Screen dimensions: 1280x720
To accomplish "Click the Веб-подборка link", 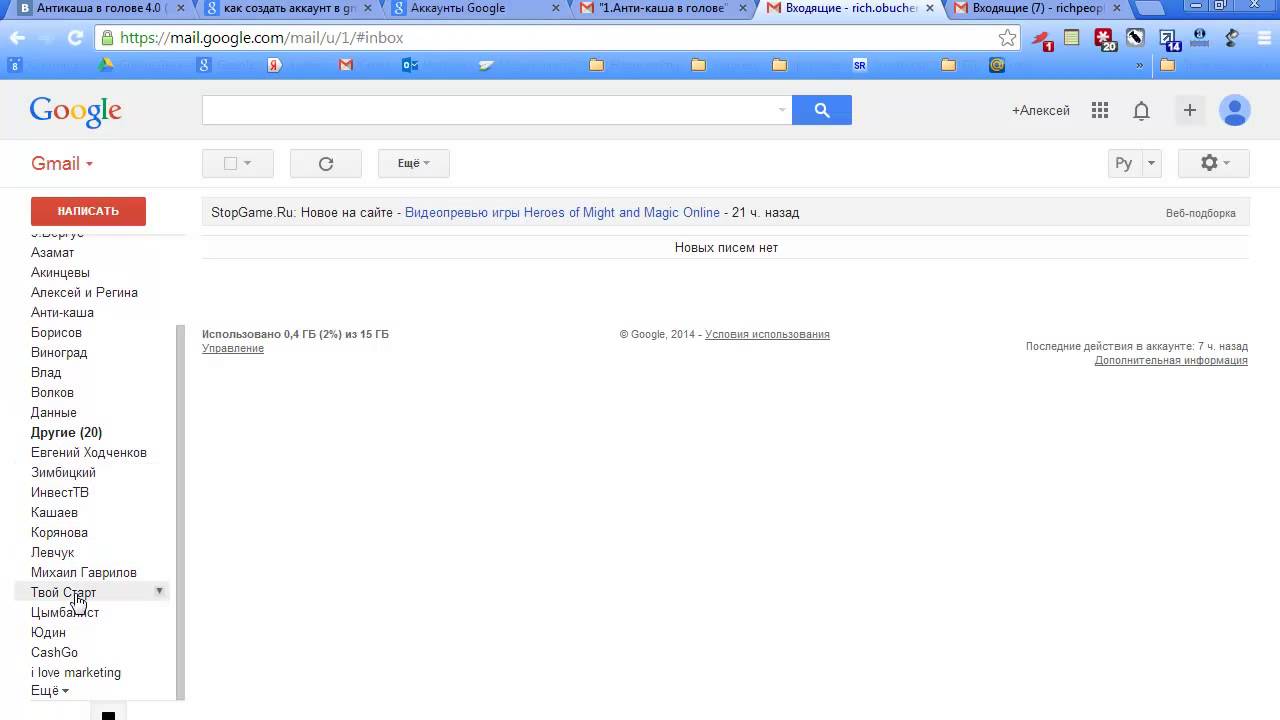I will (x=1201, y=213).
